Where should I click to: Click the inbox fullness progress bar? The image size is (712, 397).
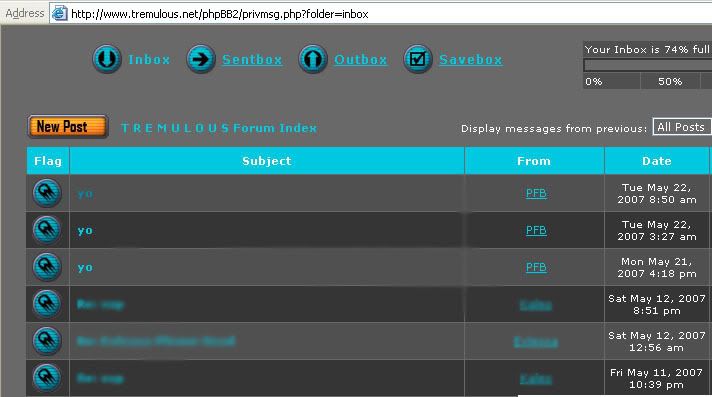648,65
